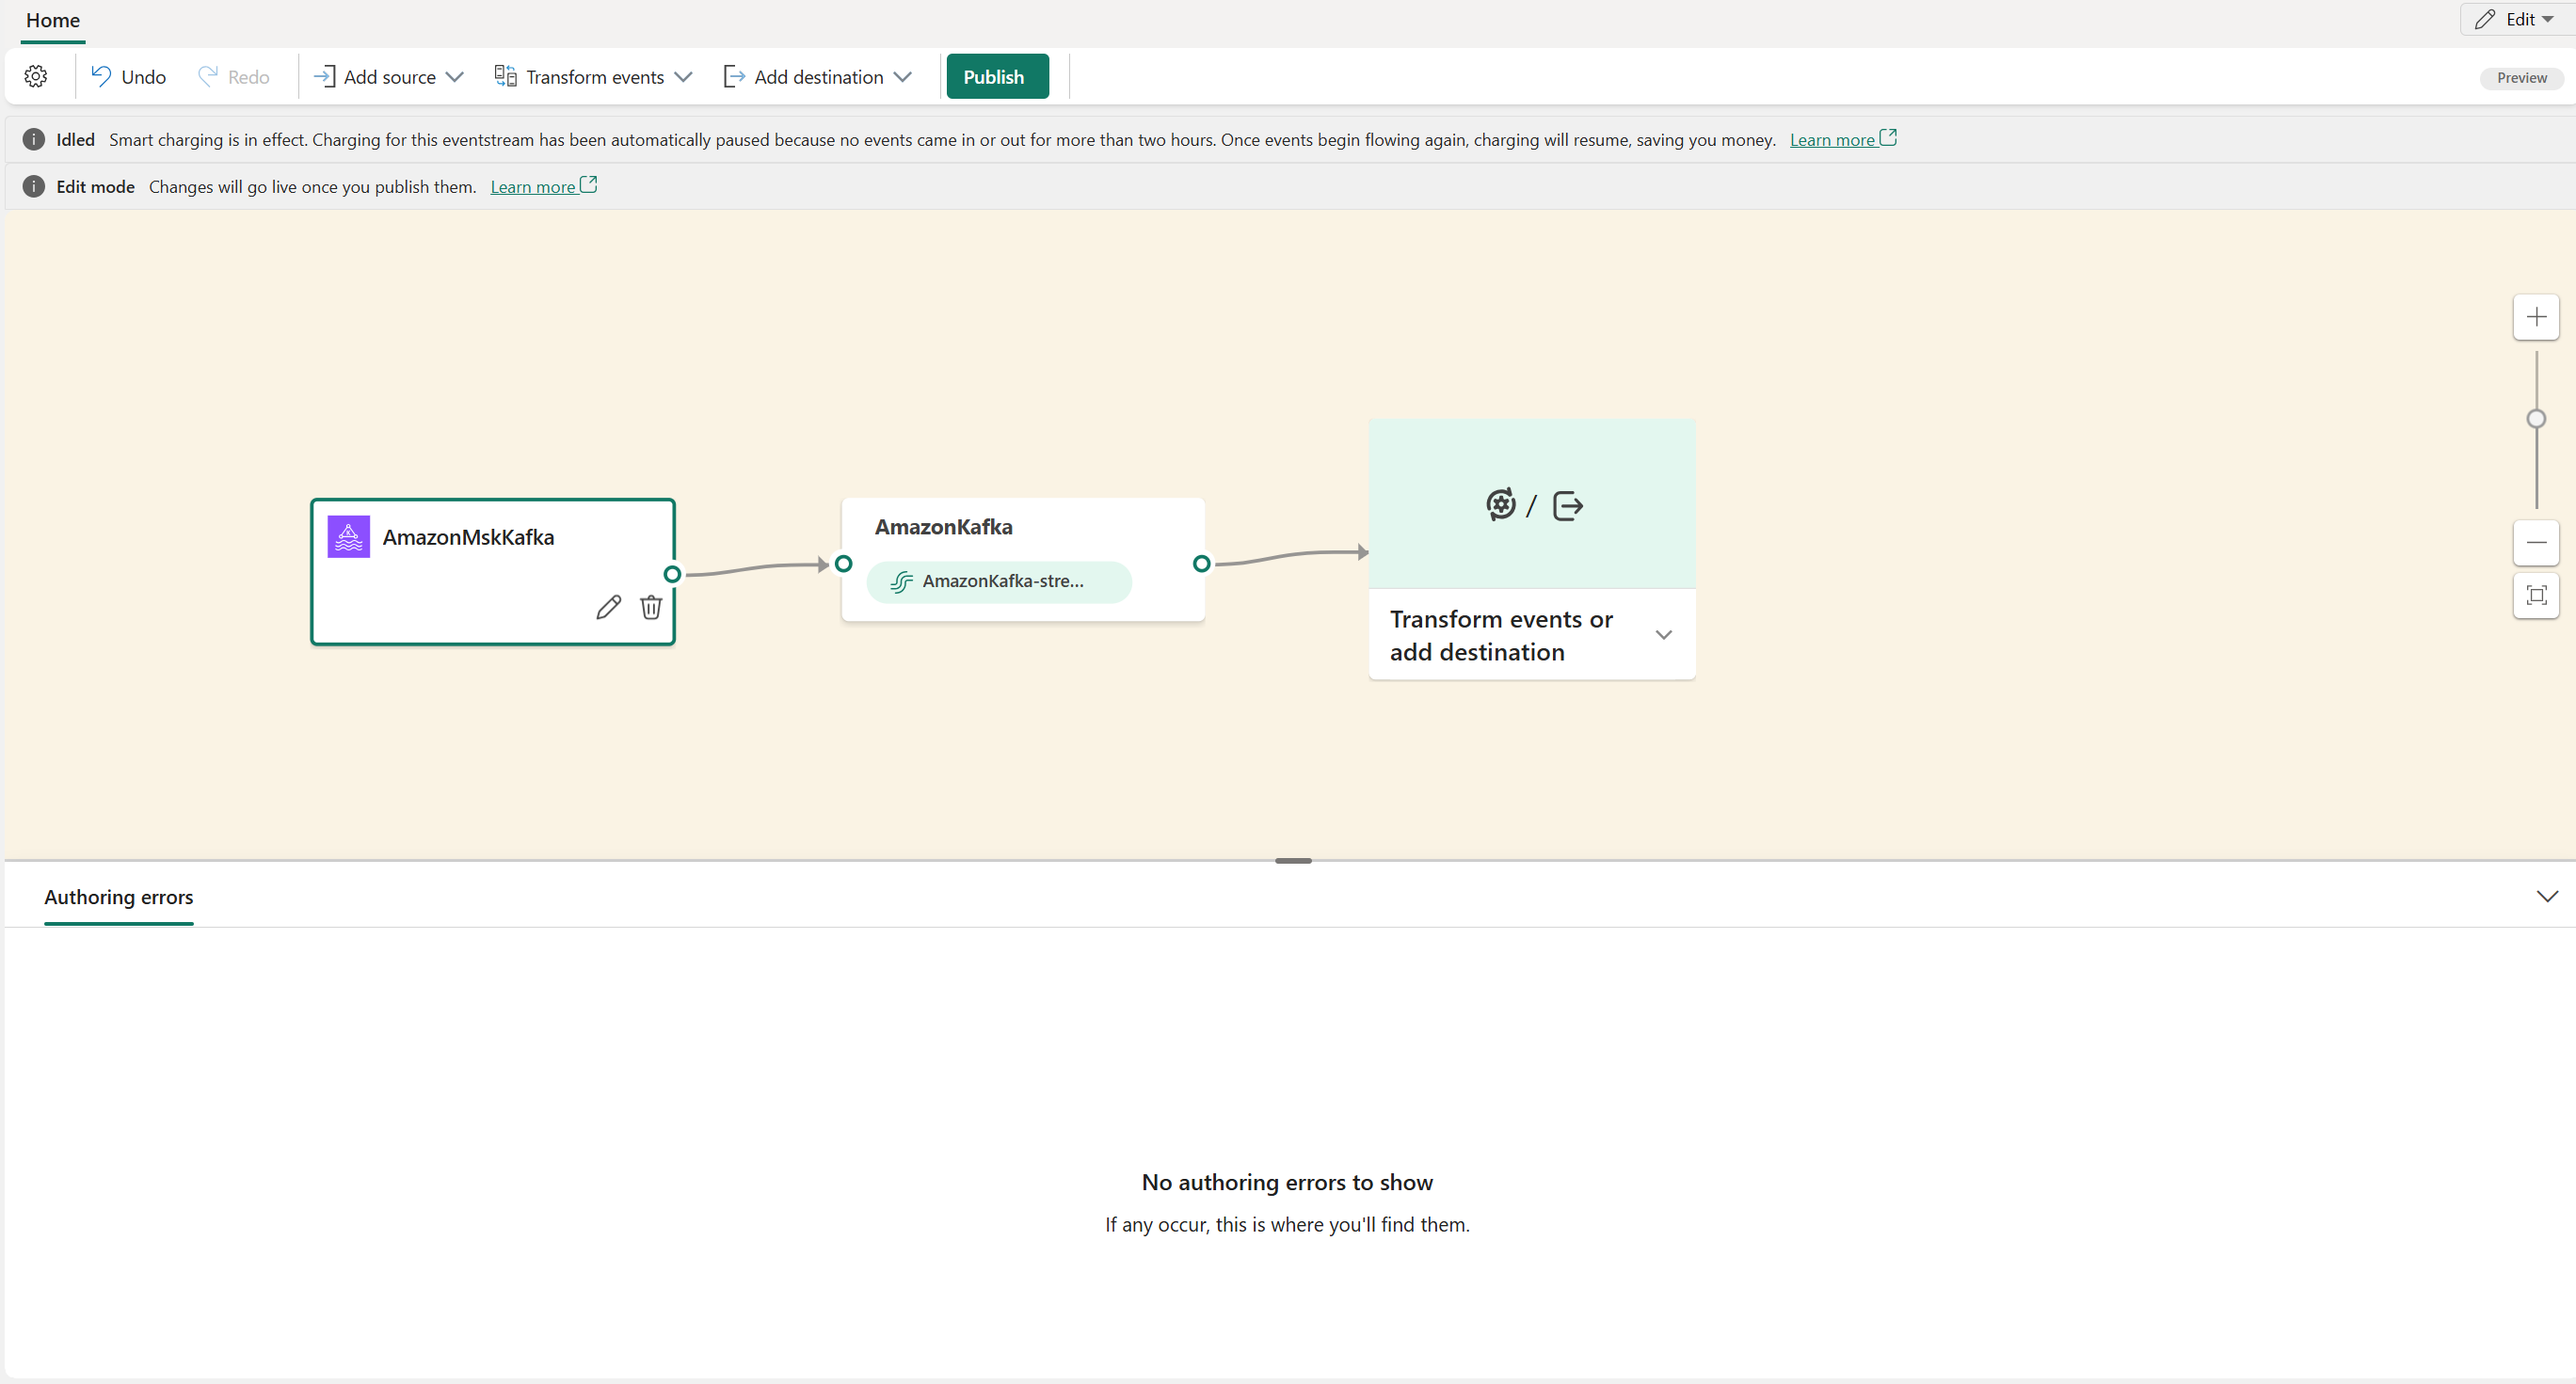Click the zoom minus button to zoom out
2576x1384 pixels.
(2538, 544)
